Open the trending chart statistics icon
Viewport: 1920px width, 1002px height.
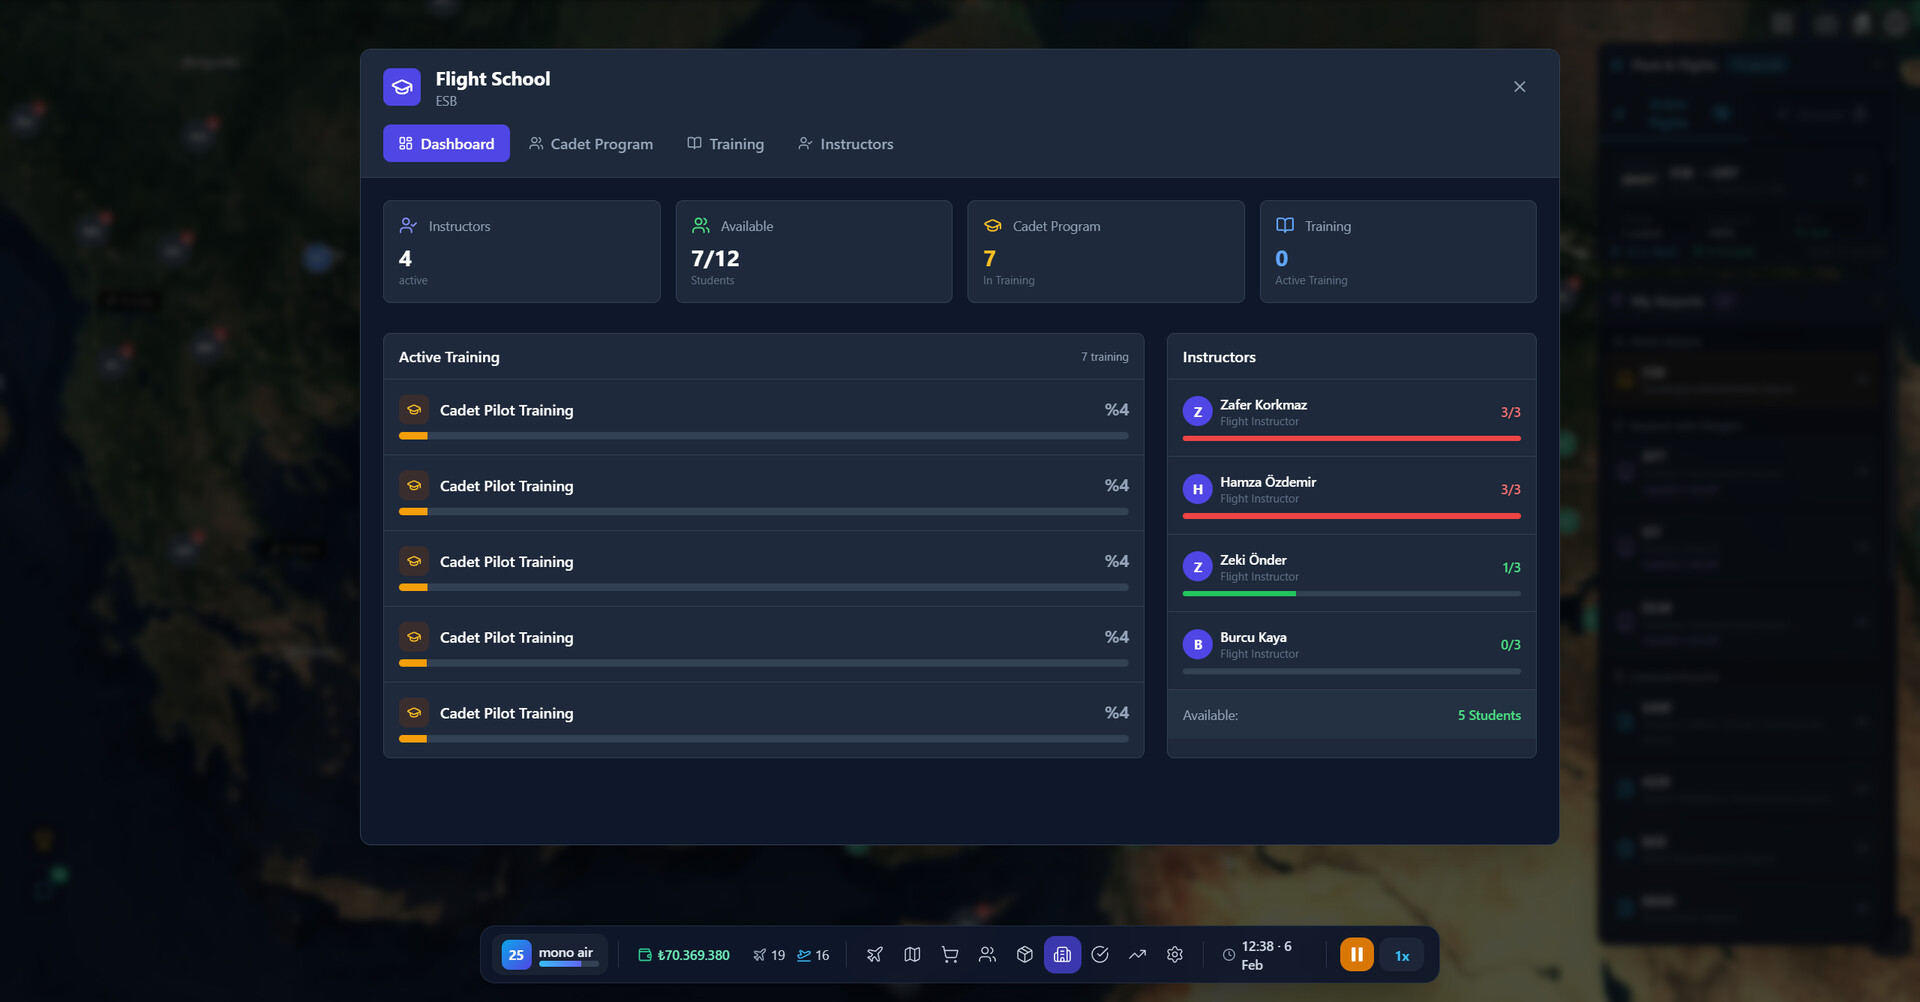click(1137, 955)
